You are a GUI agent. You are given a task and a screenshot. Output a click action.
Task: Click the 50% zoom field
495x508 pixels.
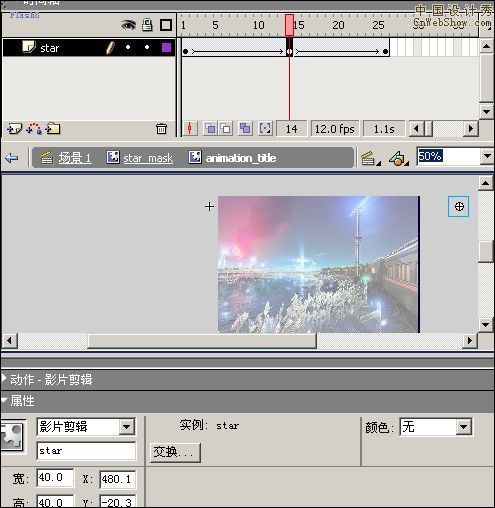coord(448,156)
